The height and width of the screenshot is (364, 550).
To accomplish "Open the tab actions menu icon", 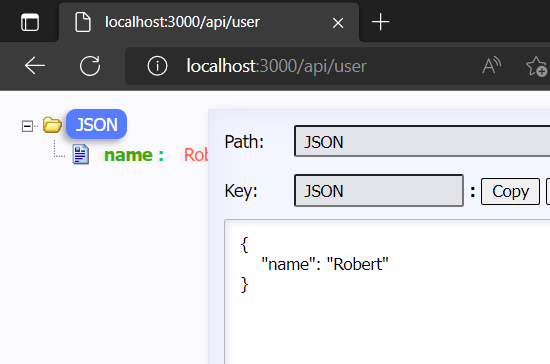I will (x=30, y=22).
